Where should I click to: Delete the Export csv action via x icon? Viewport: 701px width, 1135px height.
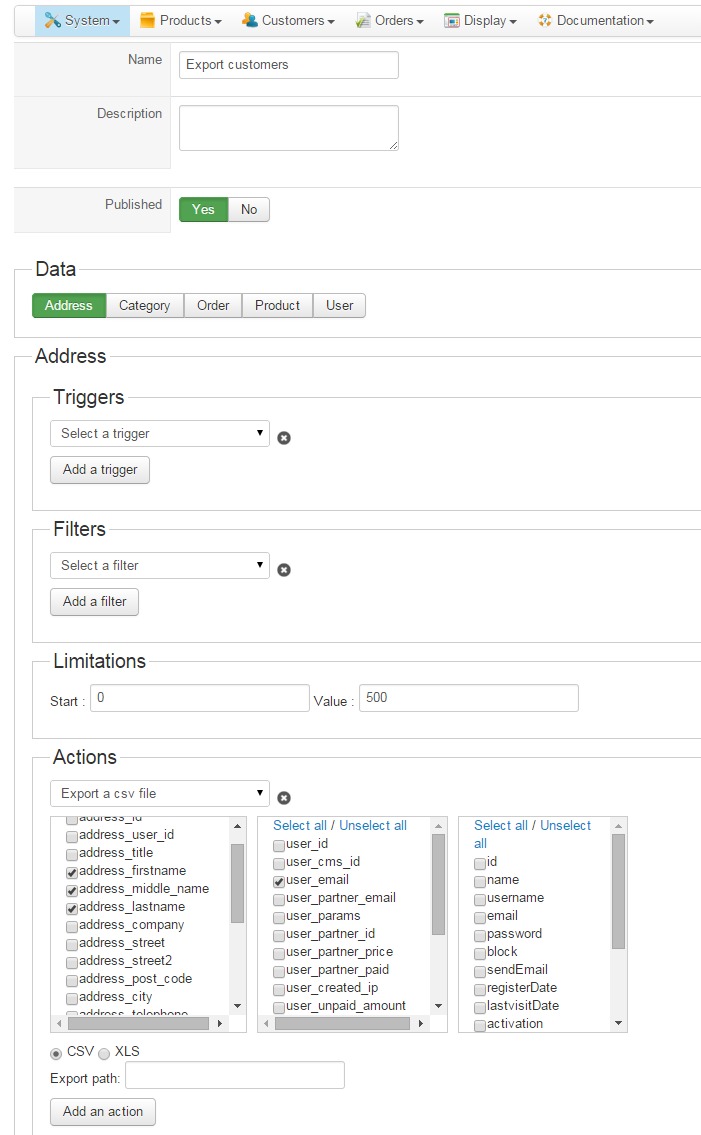coord(284,798)
